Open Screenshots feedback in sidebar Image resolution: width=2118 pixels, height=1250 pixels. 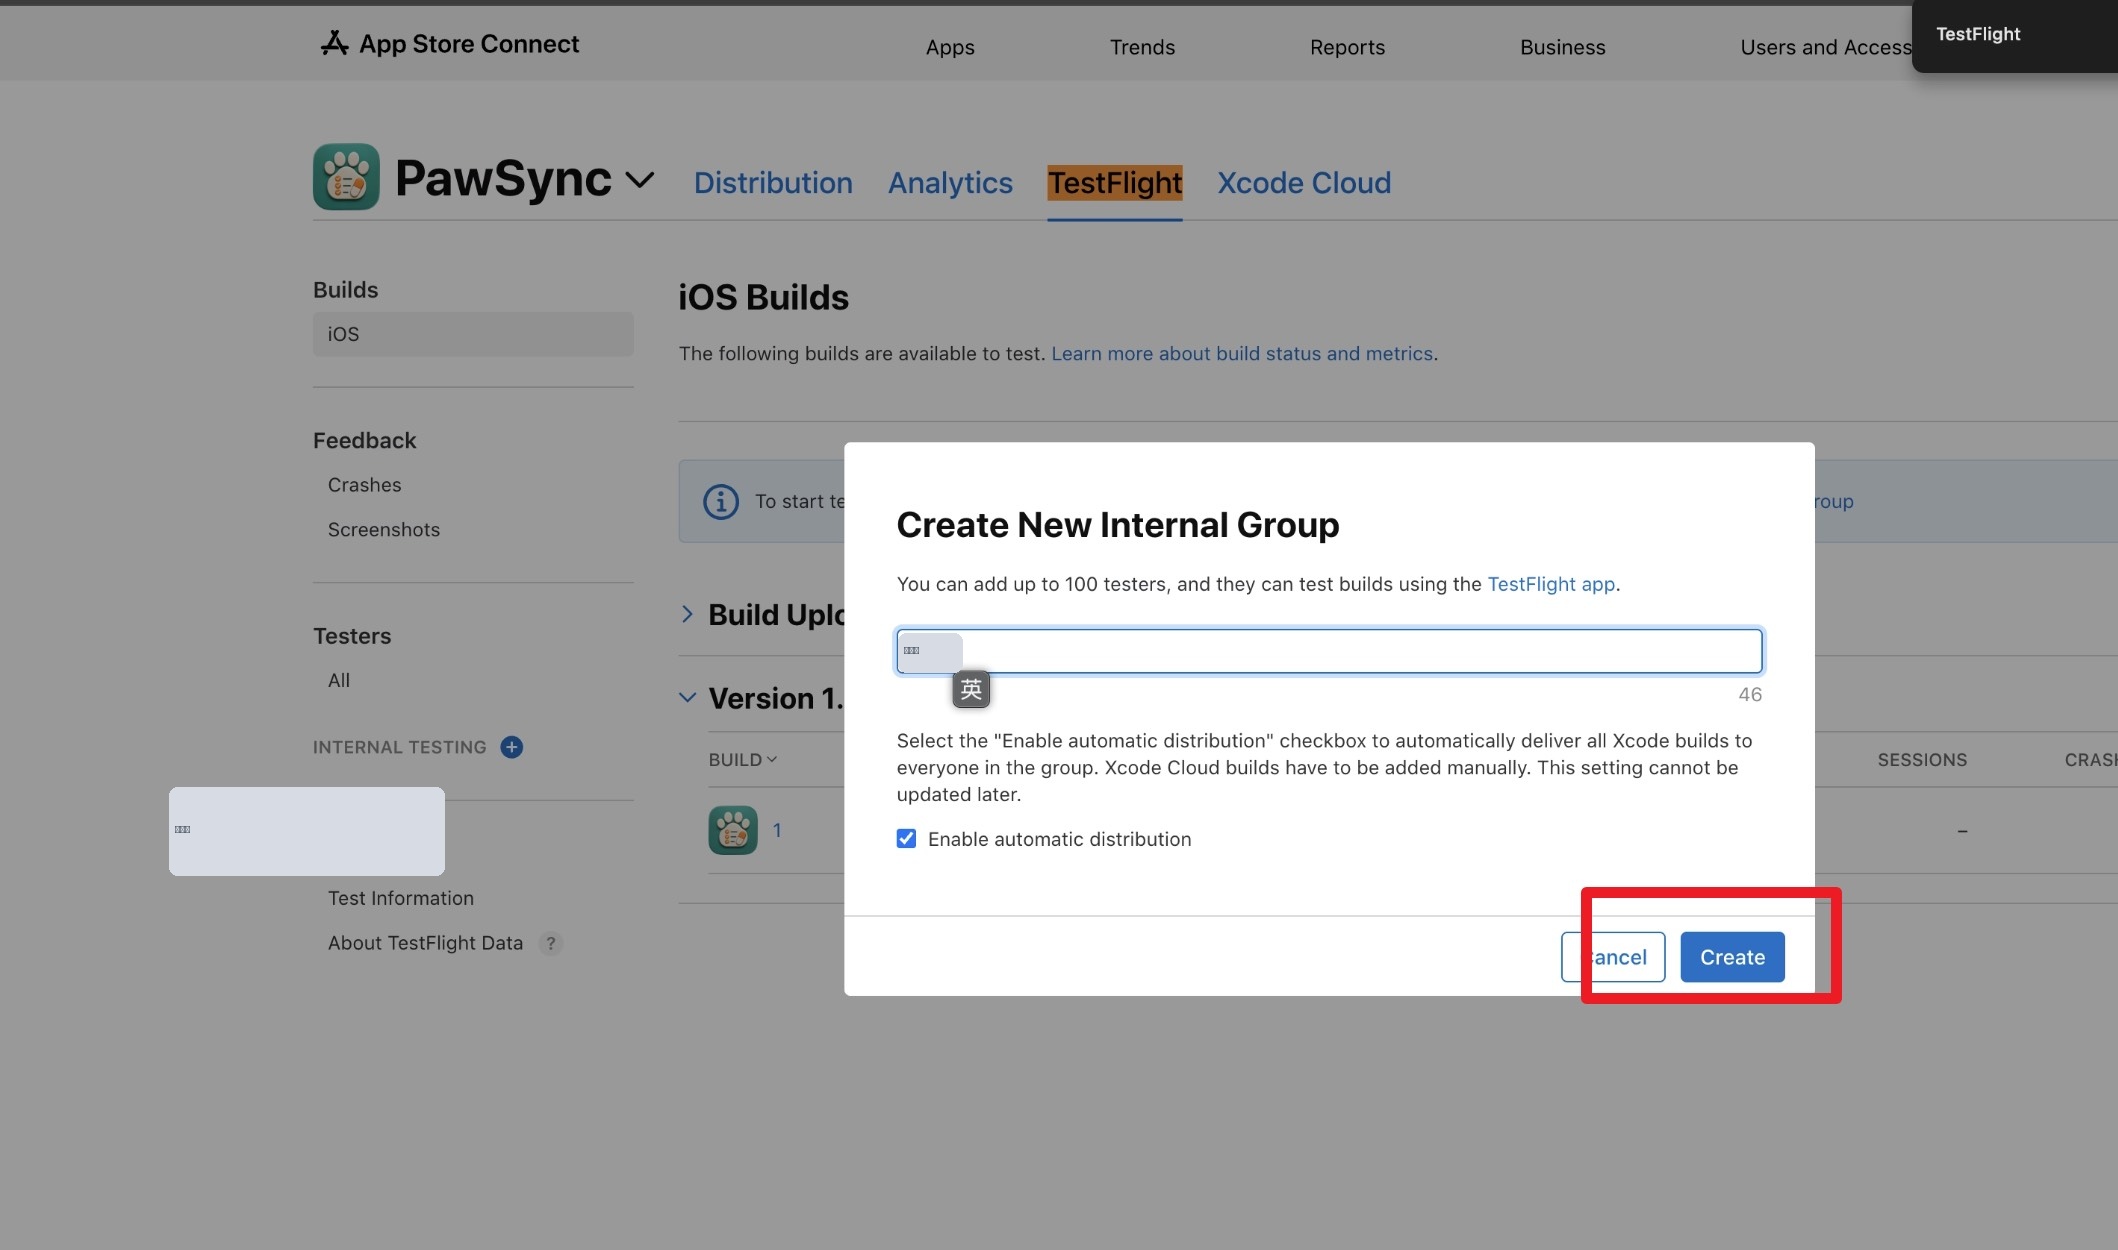384,530
